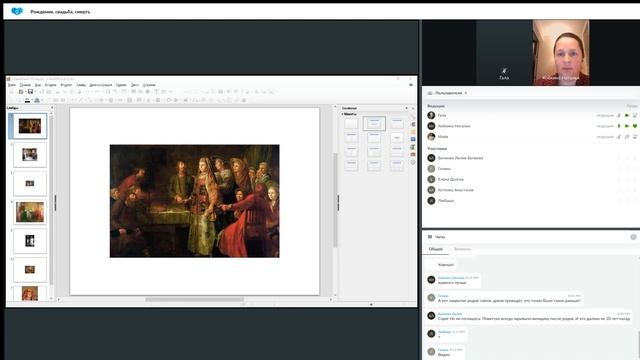Switch to the Общий chat tab
Screen dimensions: 640x360
436,249
